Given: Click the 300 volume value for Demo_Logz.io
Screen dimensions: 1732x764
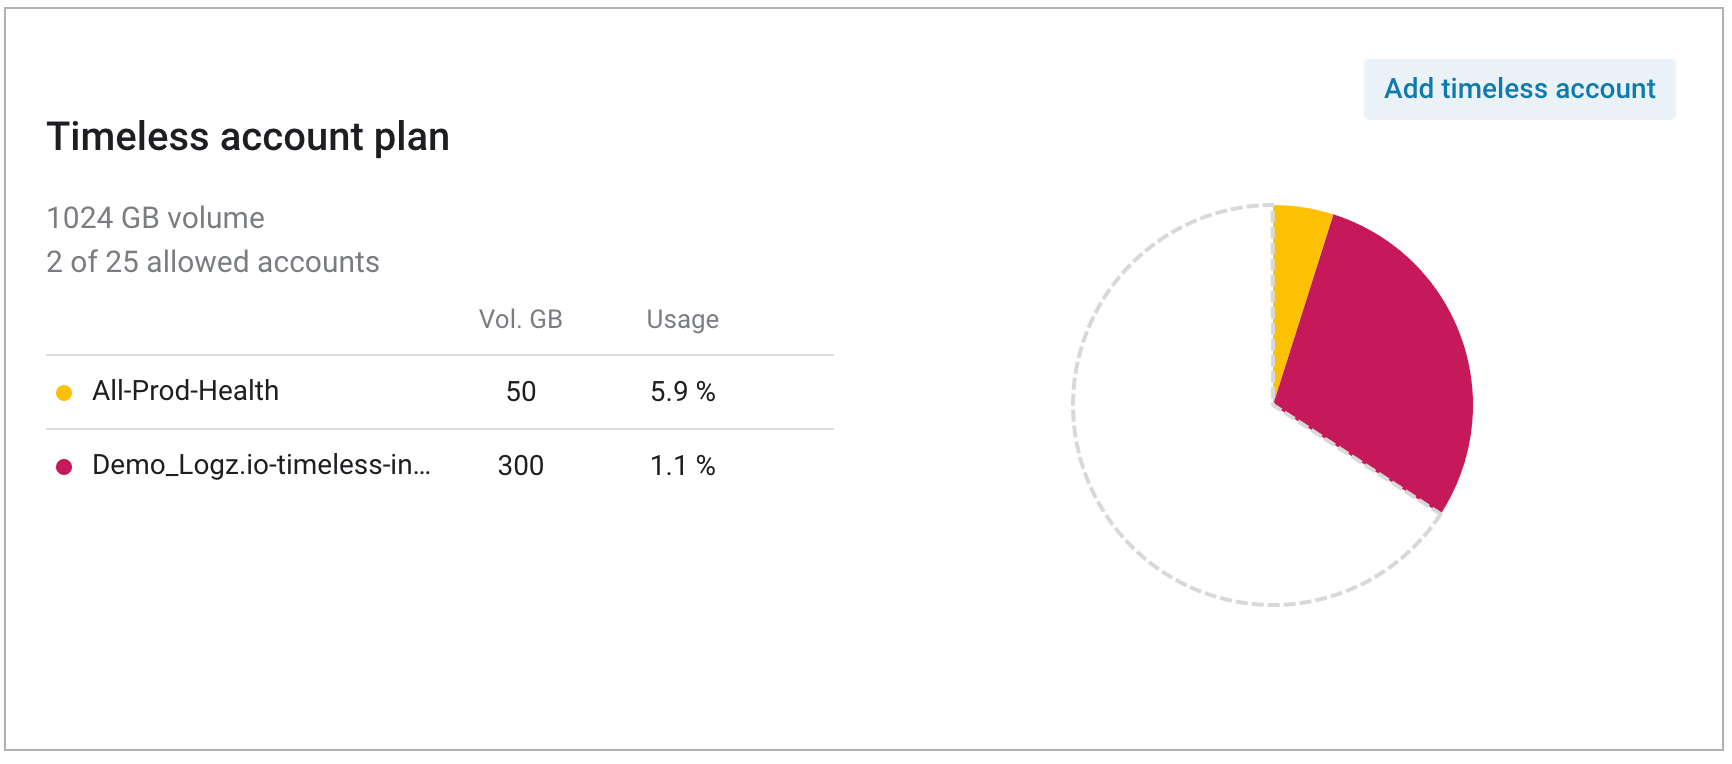Looking at the screenshot, I should coord(520,466).
